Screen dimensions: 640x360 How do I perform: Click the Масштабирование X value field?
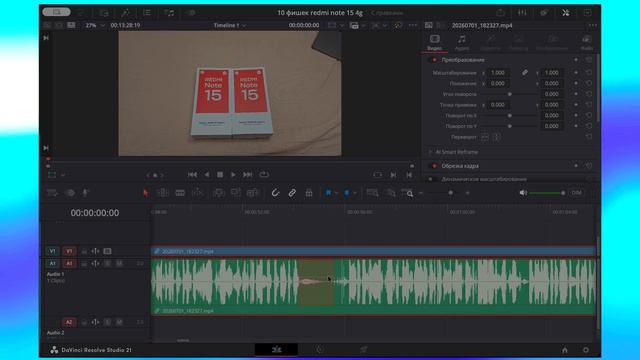tap(498, 73)
